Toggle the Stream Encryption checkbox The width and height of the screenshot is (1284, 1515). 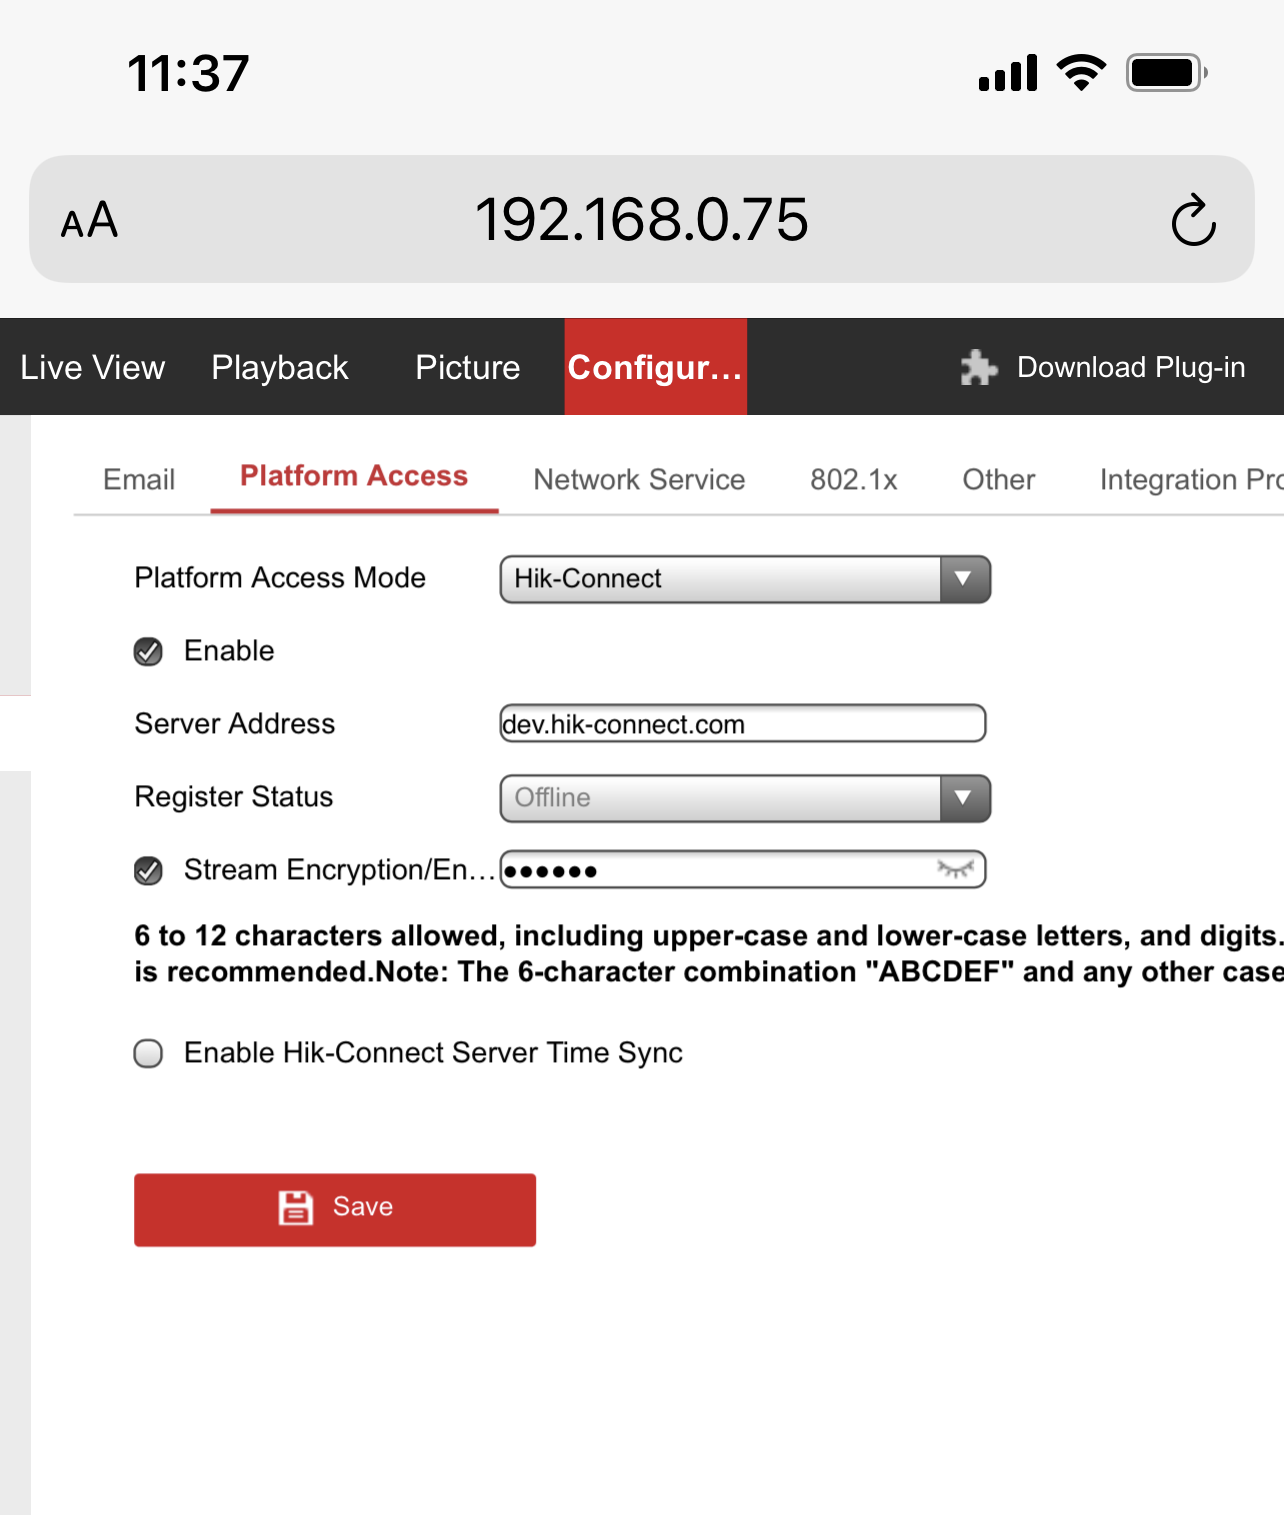coord(149,871)
